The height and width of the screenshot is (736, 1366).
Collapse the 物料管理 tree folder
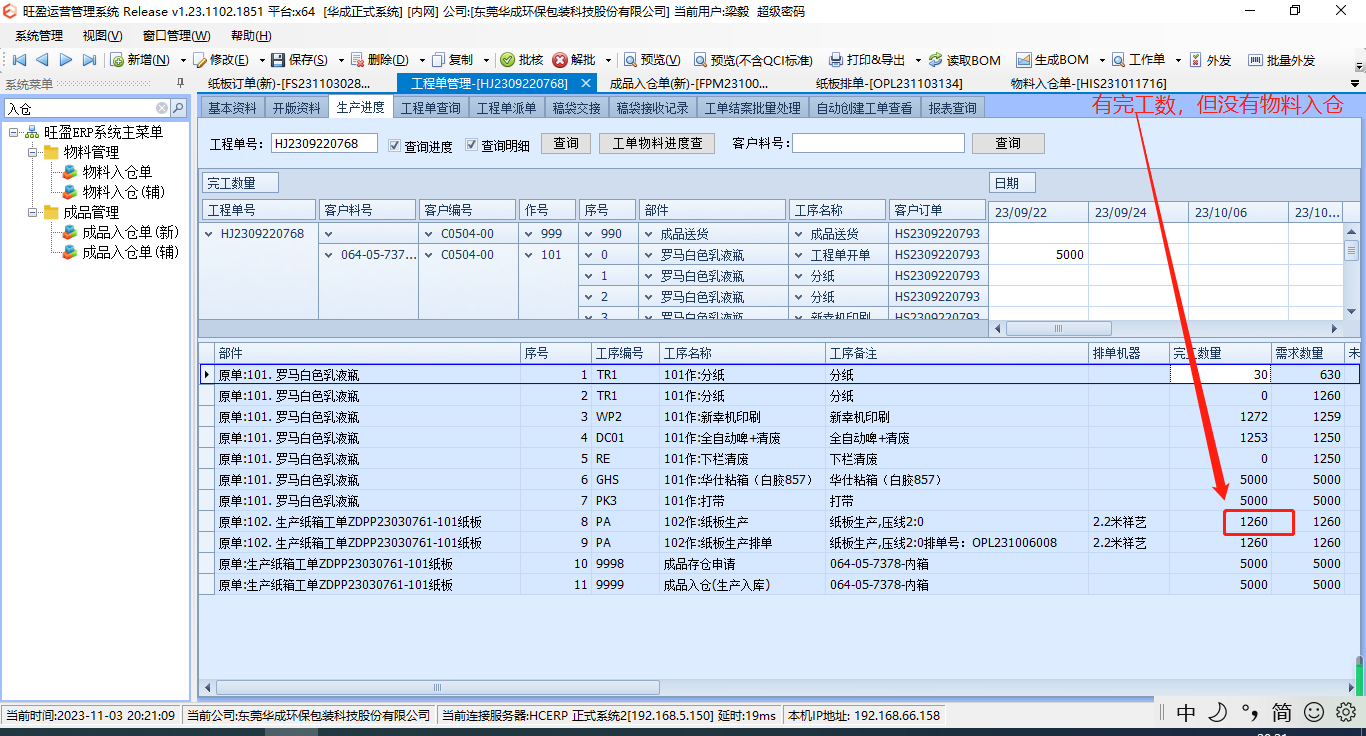pos(33,152)
